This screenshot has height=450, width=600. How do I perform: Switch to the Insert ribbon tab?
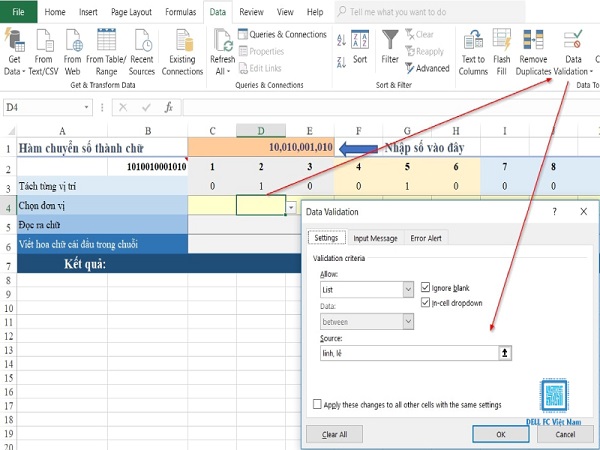coord(88,12)
